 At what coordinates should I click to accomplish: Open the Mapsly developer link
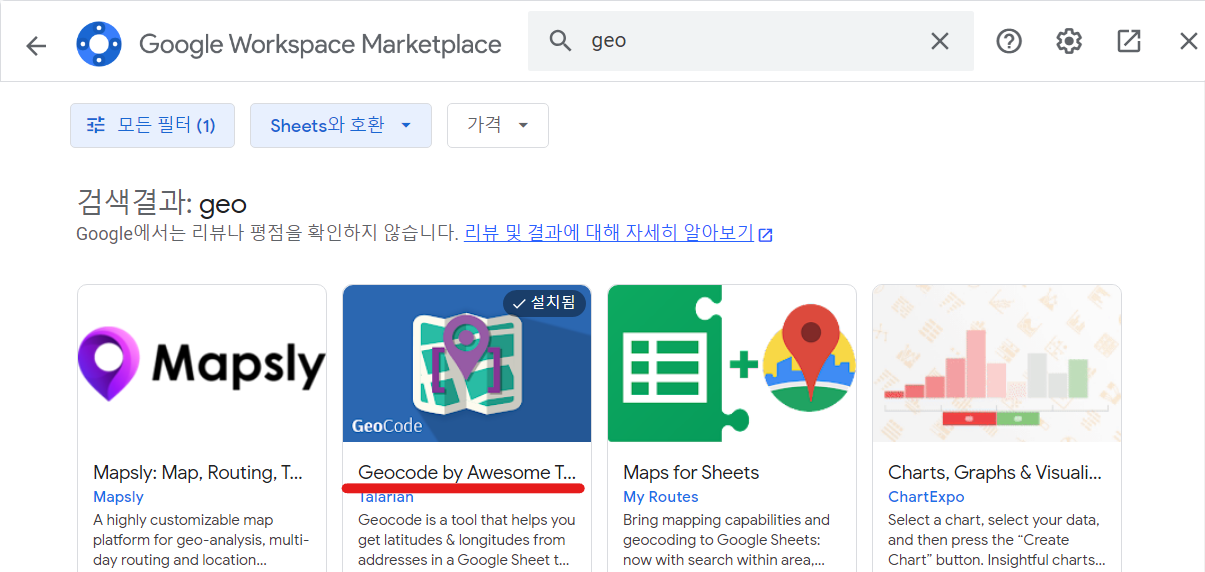point(118,497)
